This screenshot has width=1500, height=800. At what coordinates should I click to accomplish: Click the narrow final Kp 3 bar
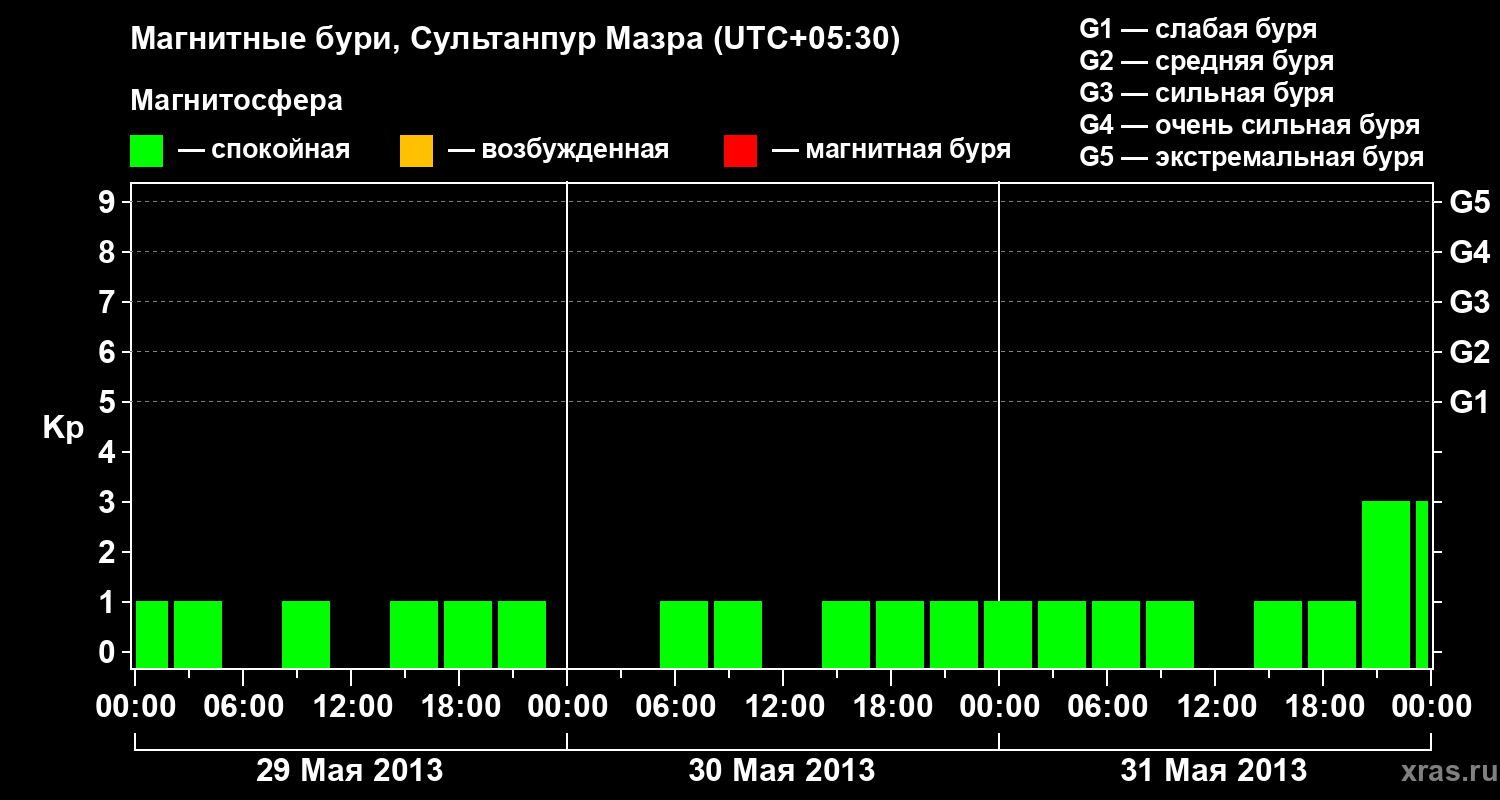pos(1422,584)
